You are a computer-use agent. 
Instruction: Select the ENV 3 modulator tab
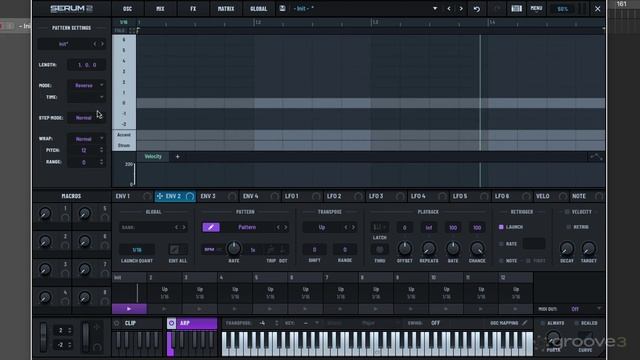(x=208, y=196)
